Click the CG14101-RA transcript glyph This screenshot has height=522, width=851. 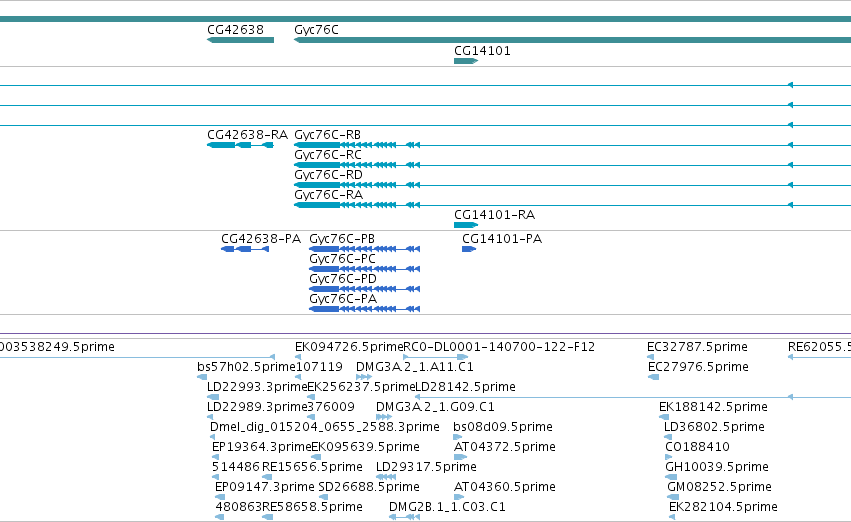466,225
